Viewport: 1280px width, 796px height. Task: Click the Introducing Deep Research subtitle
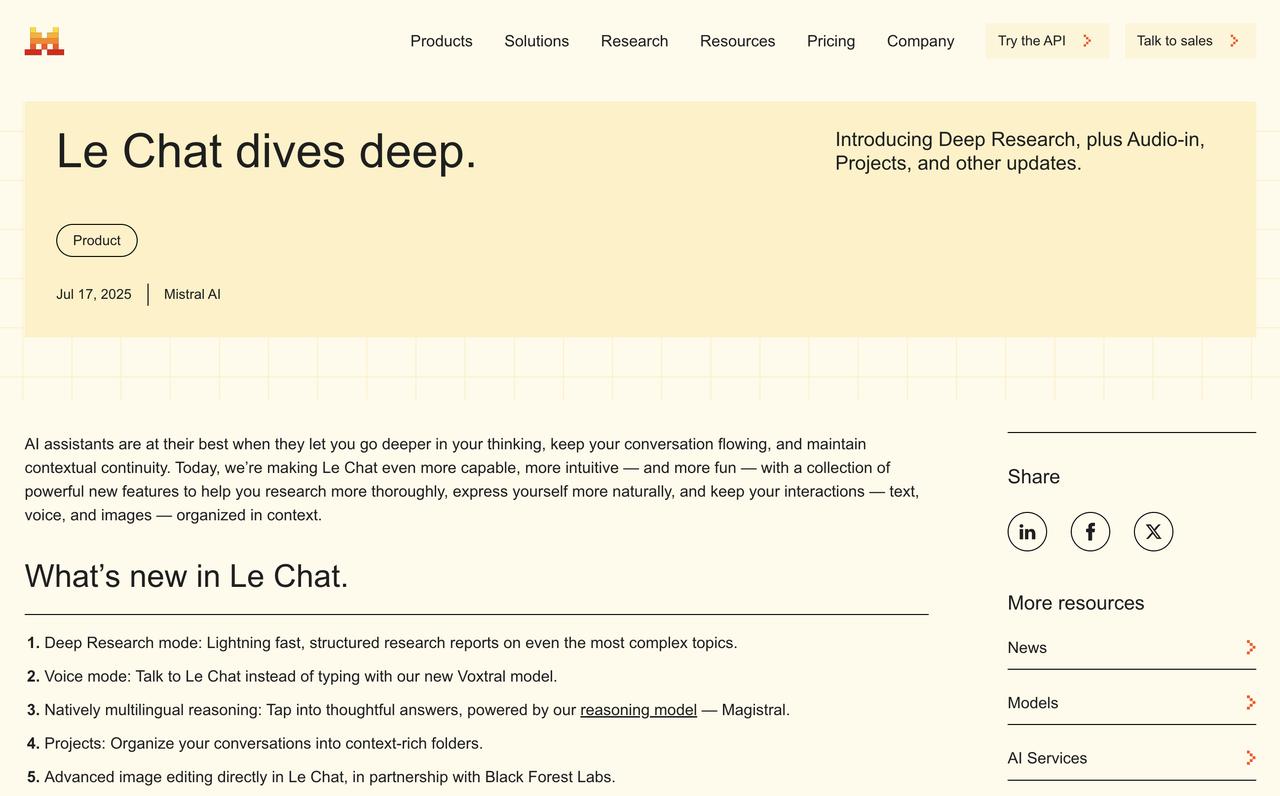tap(1020, 151)
